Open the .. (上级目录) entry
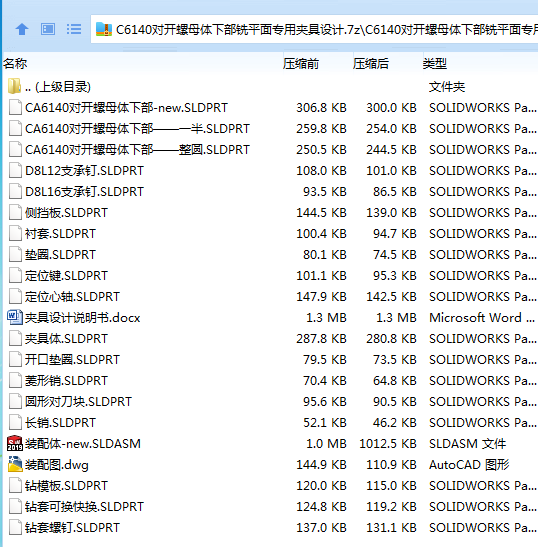Image resolution: width=538 pixels, height=547 pixels. coord(58,87)
